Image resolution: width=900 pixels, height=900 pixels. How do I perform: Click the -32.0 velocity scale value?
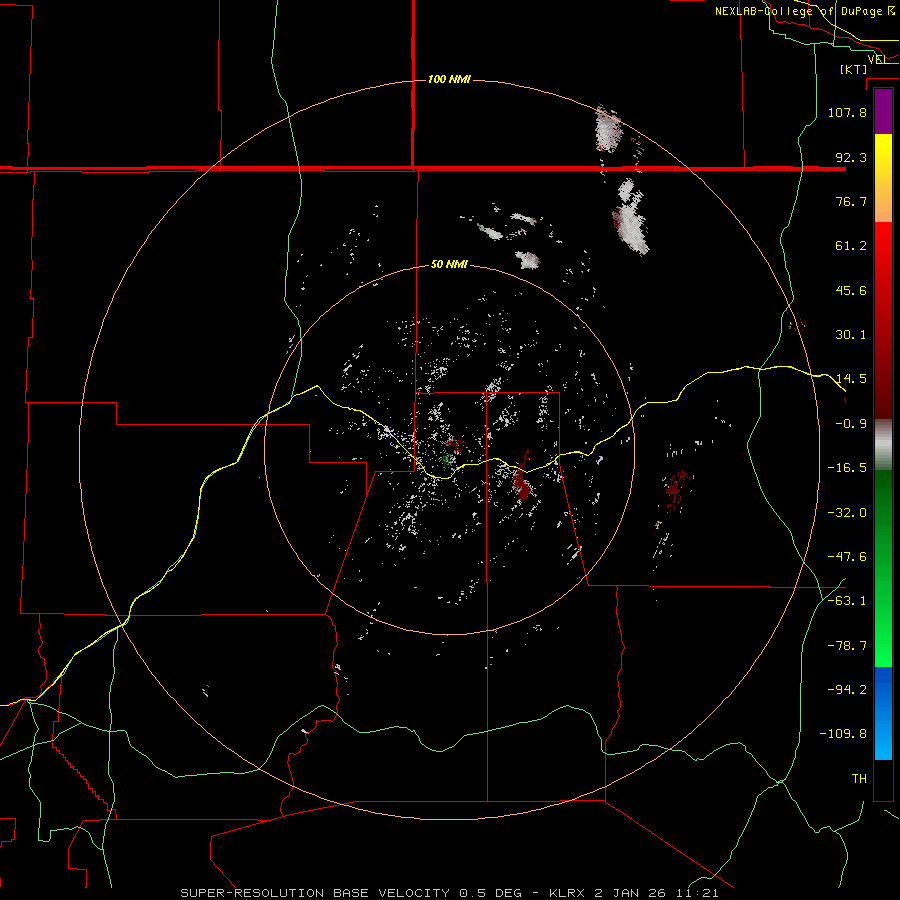click(847, 513)
